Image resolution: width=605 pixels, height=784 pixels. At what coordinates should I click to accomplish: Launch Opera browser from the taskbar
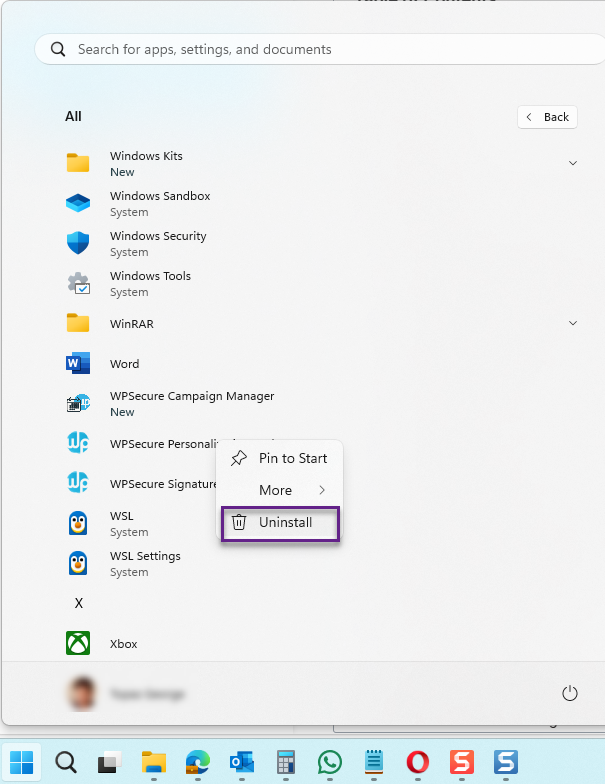point(418,762)
